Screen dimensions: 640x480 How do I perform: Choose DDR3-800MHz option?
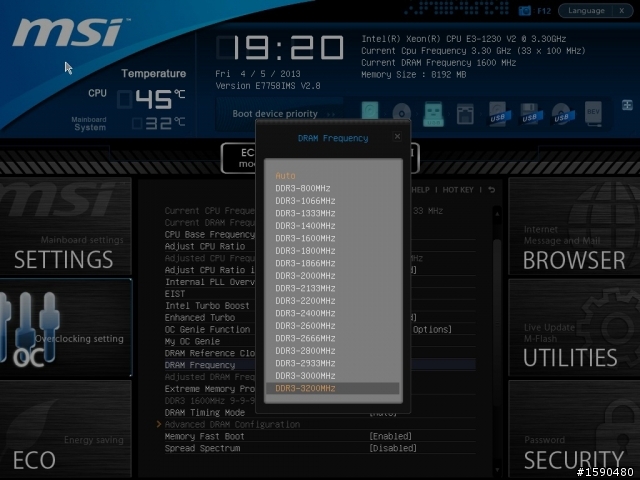point(303,189)
